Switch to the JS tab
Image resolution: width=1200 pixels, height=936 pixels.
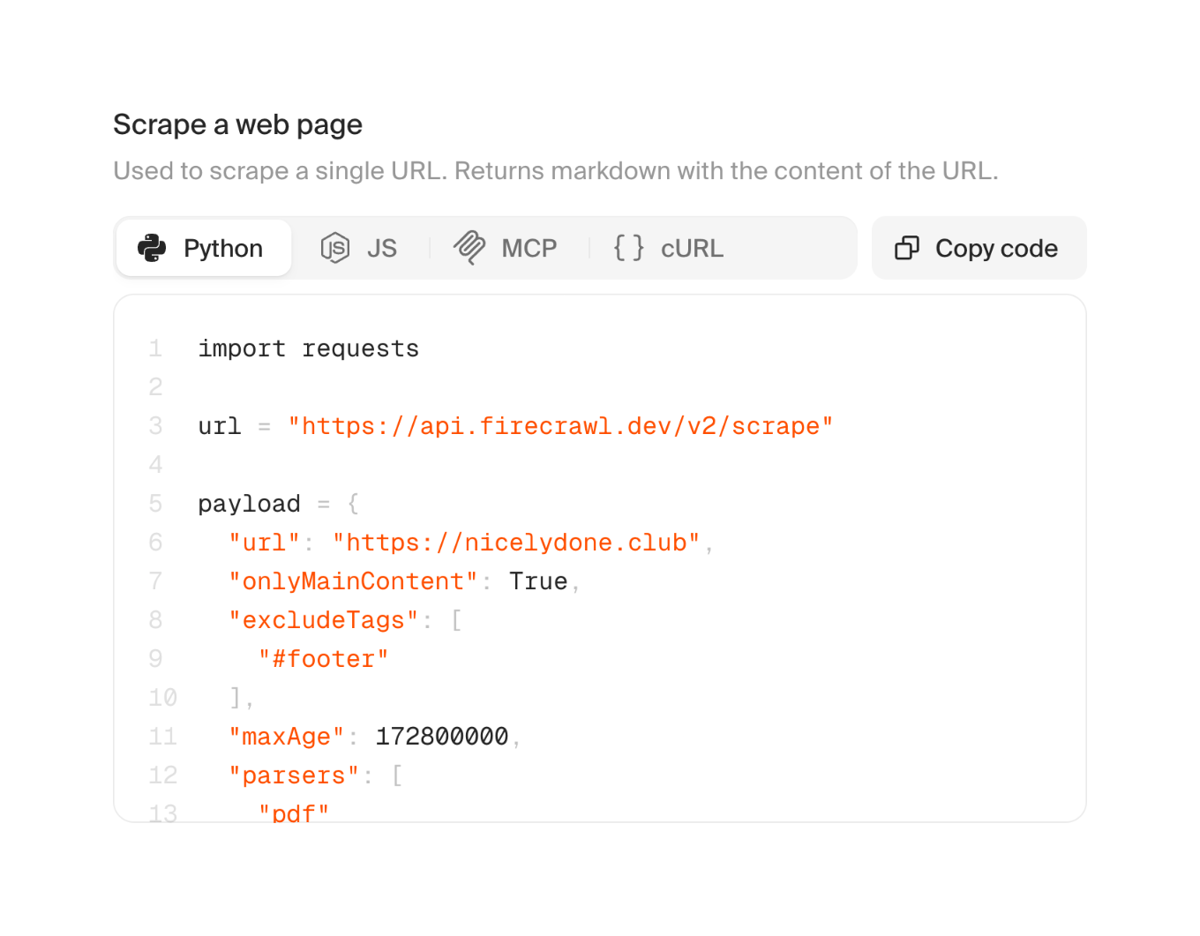pos(360,248)
